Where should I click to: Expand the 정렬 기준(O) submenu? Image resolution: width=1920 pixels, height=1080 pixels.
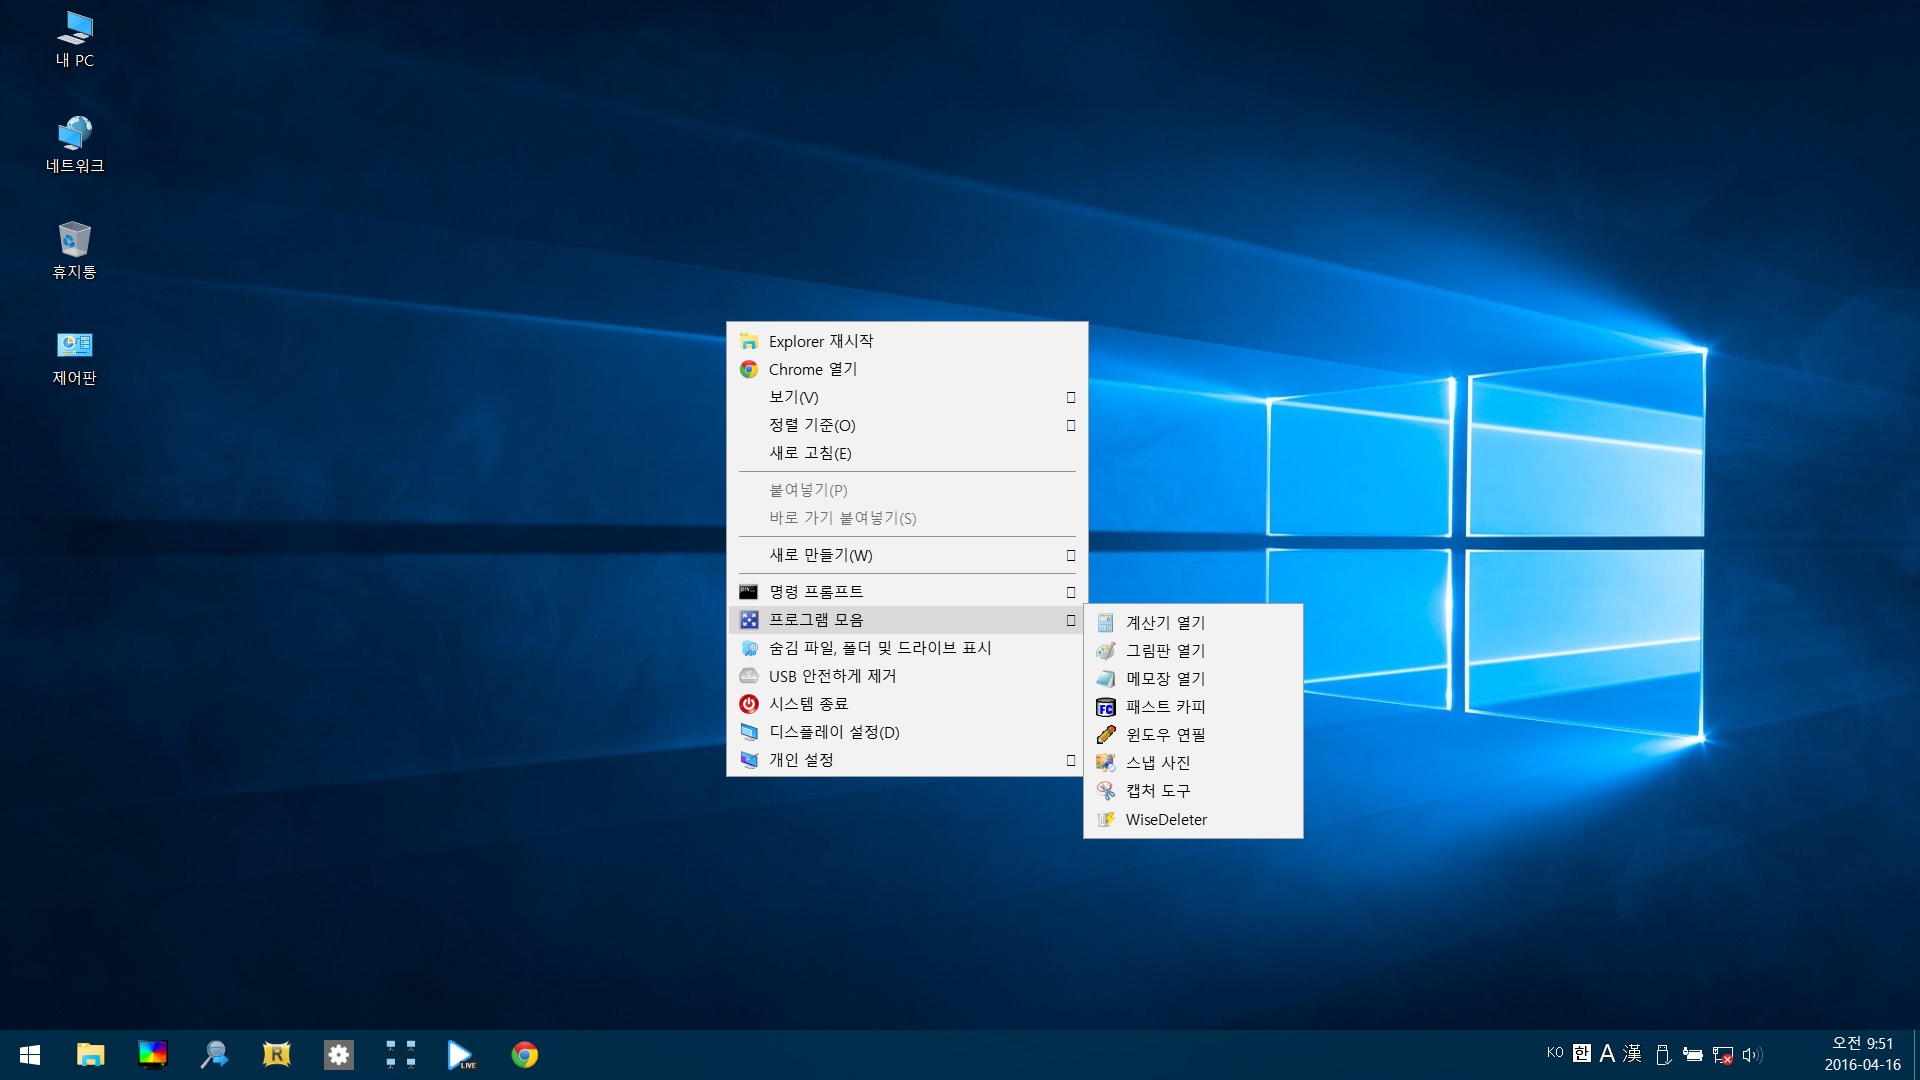click(x=907, y=425)
